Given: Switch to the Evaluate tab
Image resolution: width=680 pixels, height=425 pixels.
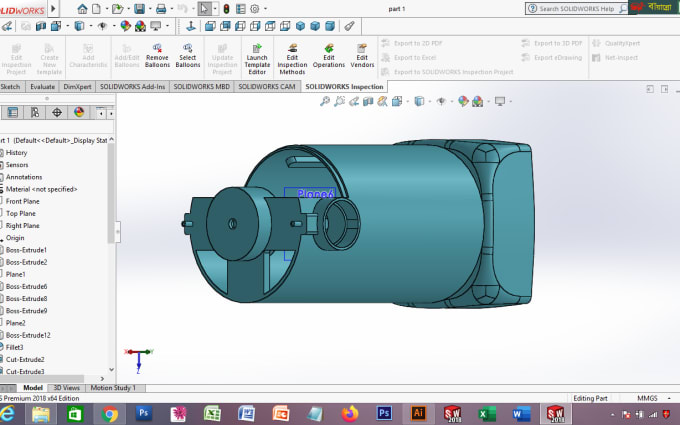Looking at the screenshot, I should point(42,87).
